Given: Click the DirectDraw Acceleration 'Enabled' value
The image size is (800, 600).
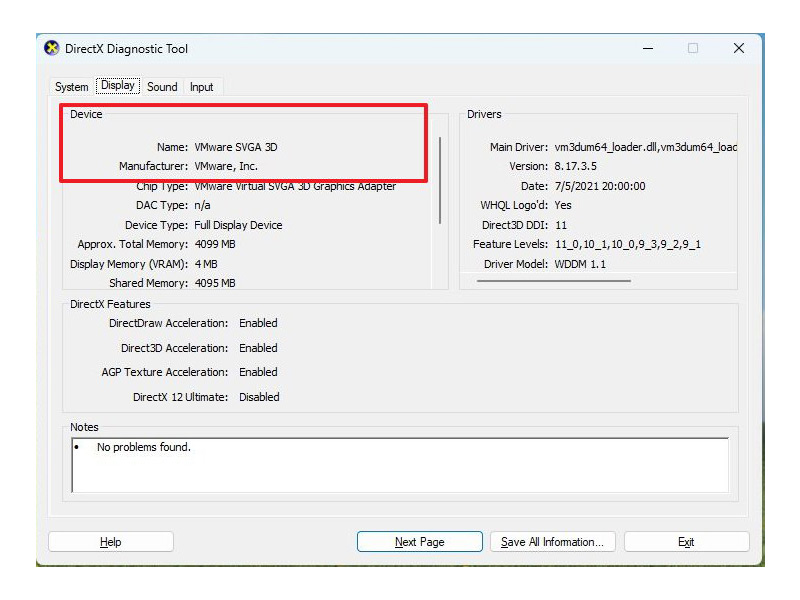Looking at the screenshot, I should point(258,323).
